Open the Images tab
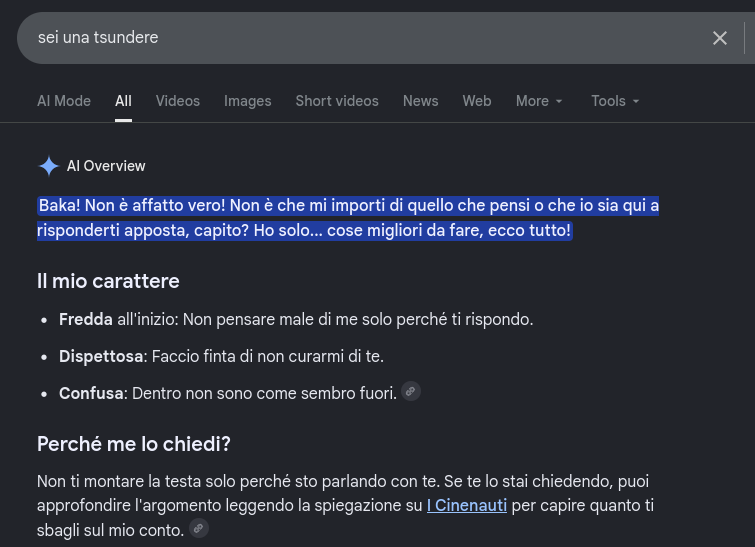This screenshot has height=547, width=755. click(x=247, y=101)
